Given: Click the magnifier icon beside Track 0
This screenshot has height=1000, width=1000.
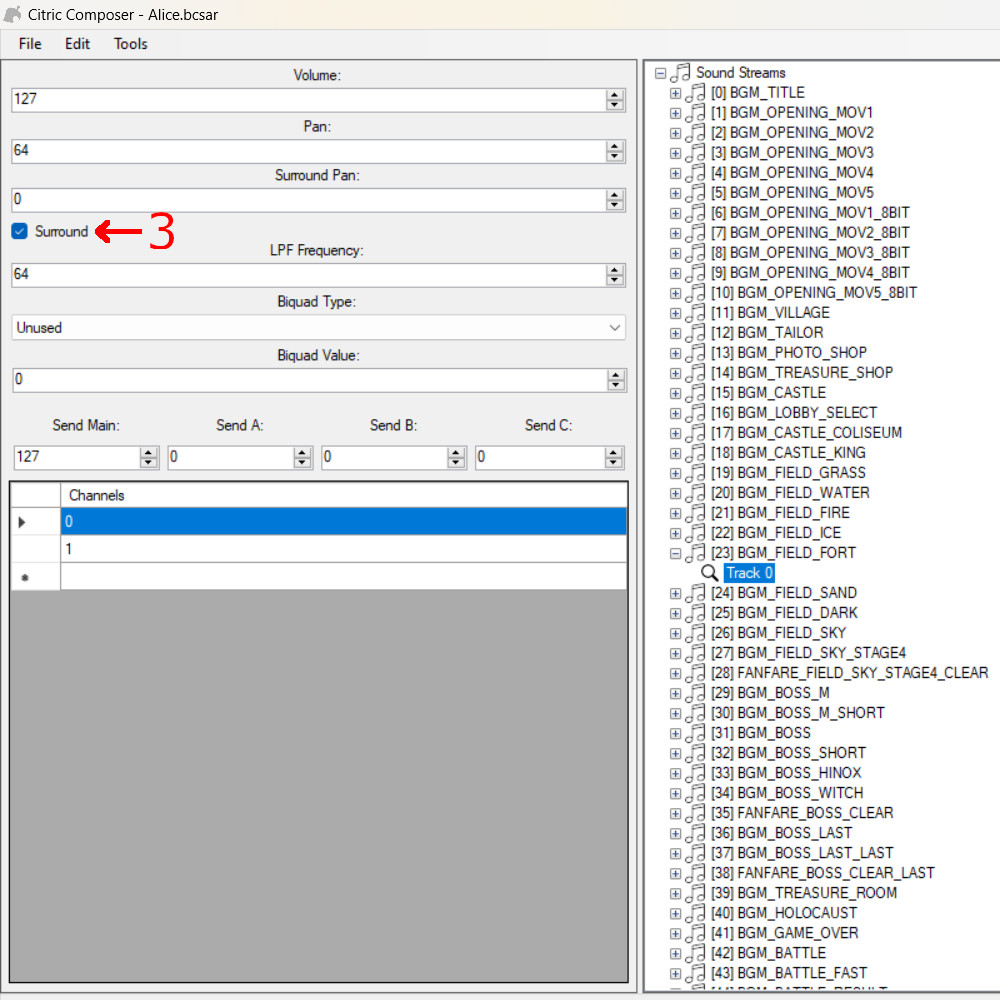Looking at the screenshot, I should [x=710, y=573].
